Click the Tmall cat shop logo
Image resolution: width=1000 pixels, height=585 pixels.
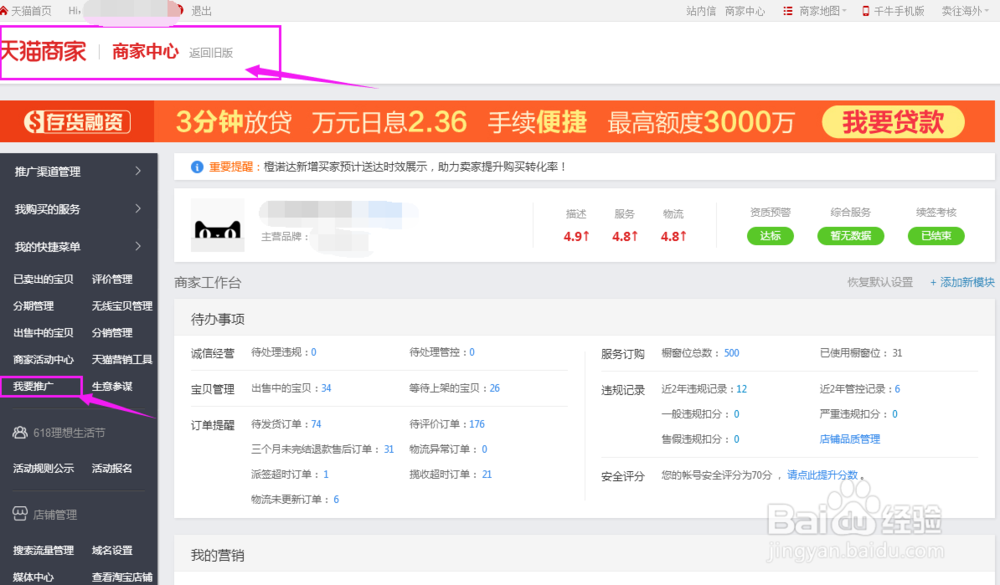[217, 225]
